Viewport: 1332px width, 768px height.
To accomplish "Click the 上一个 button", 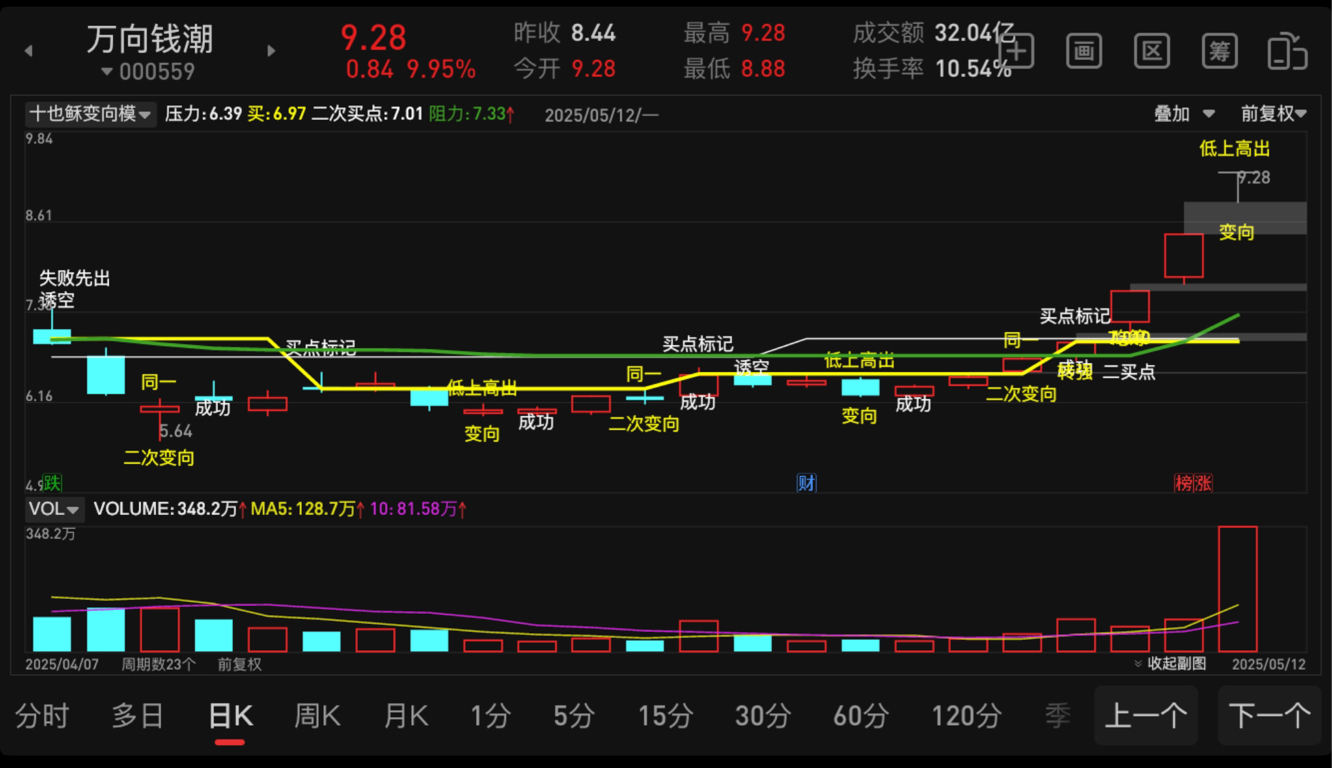I will coord(1146,716).
